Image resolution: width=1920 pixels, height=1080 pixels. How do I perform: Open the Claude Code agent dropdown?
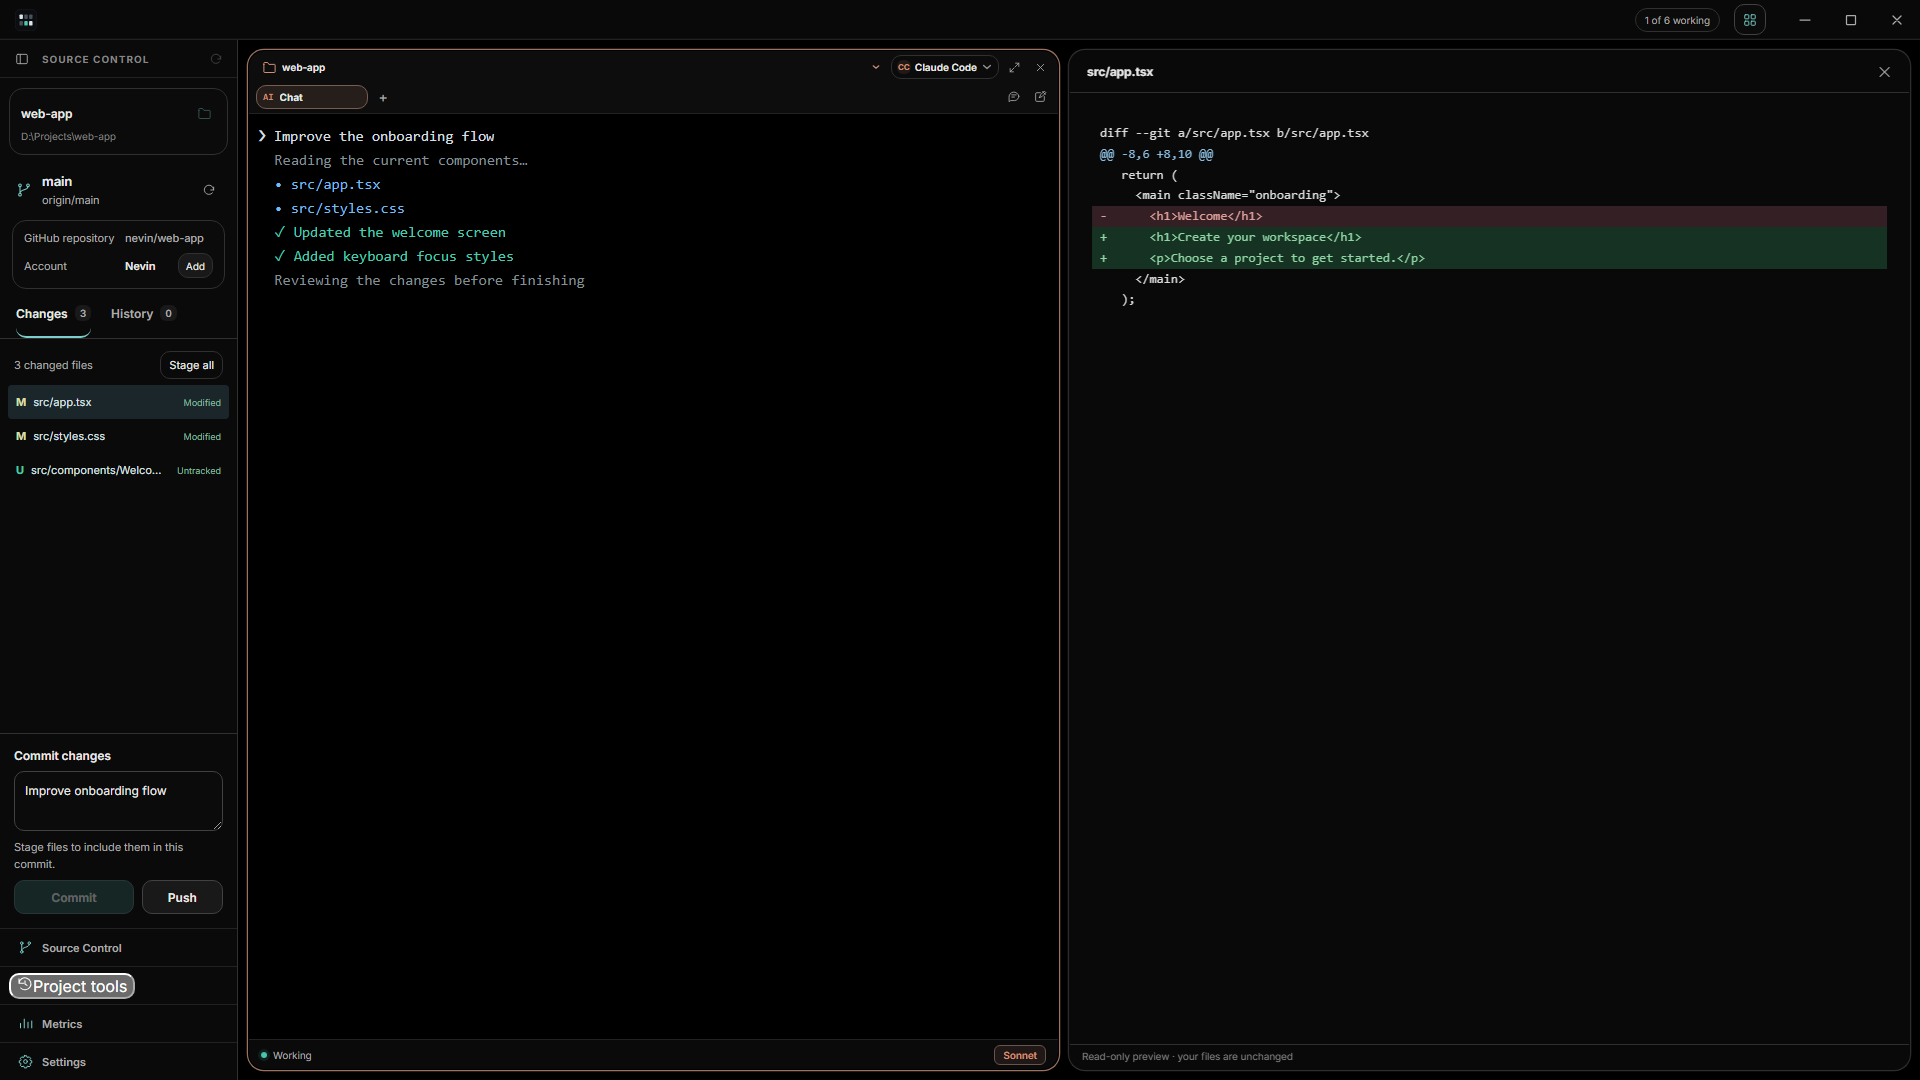point(944,67)
